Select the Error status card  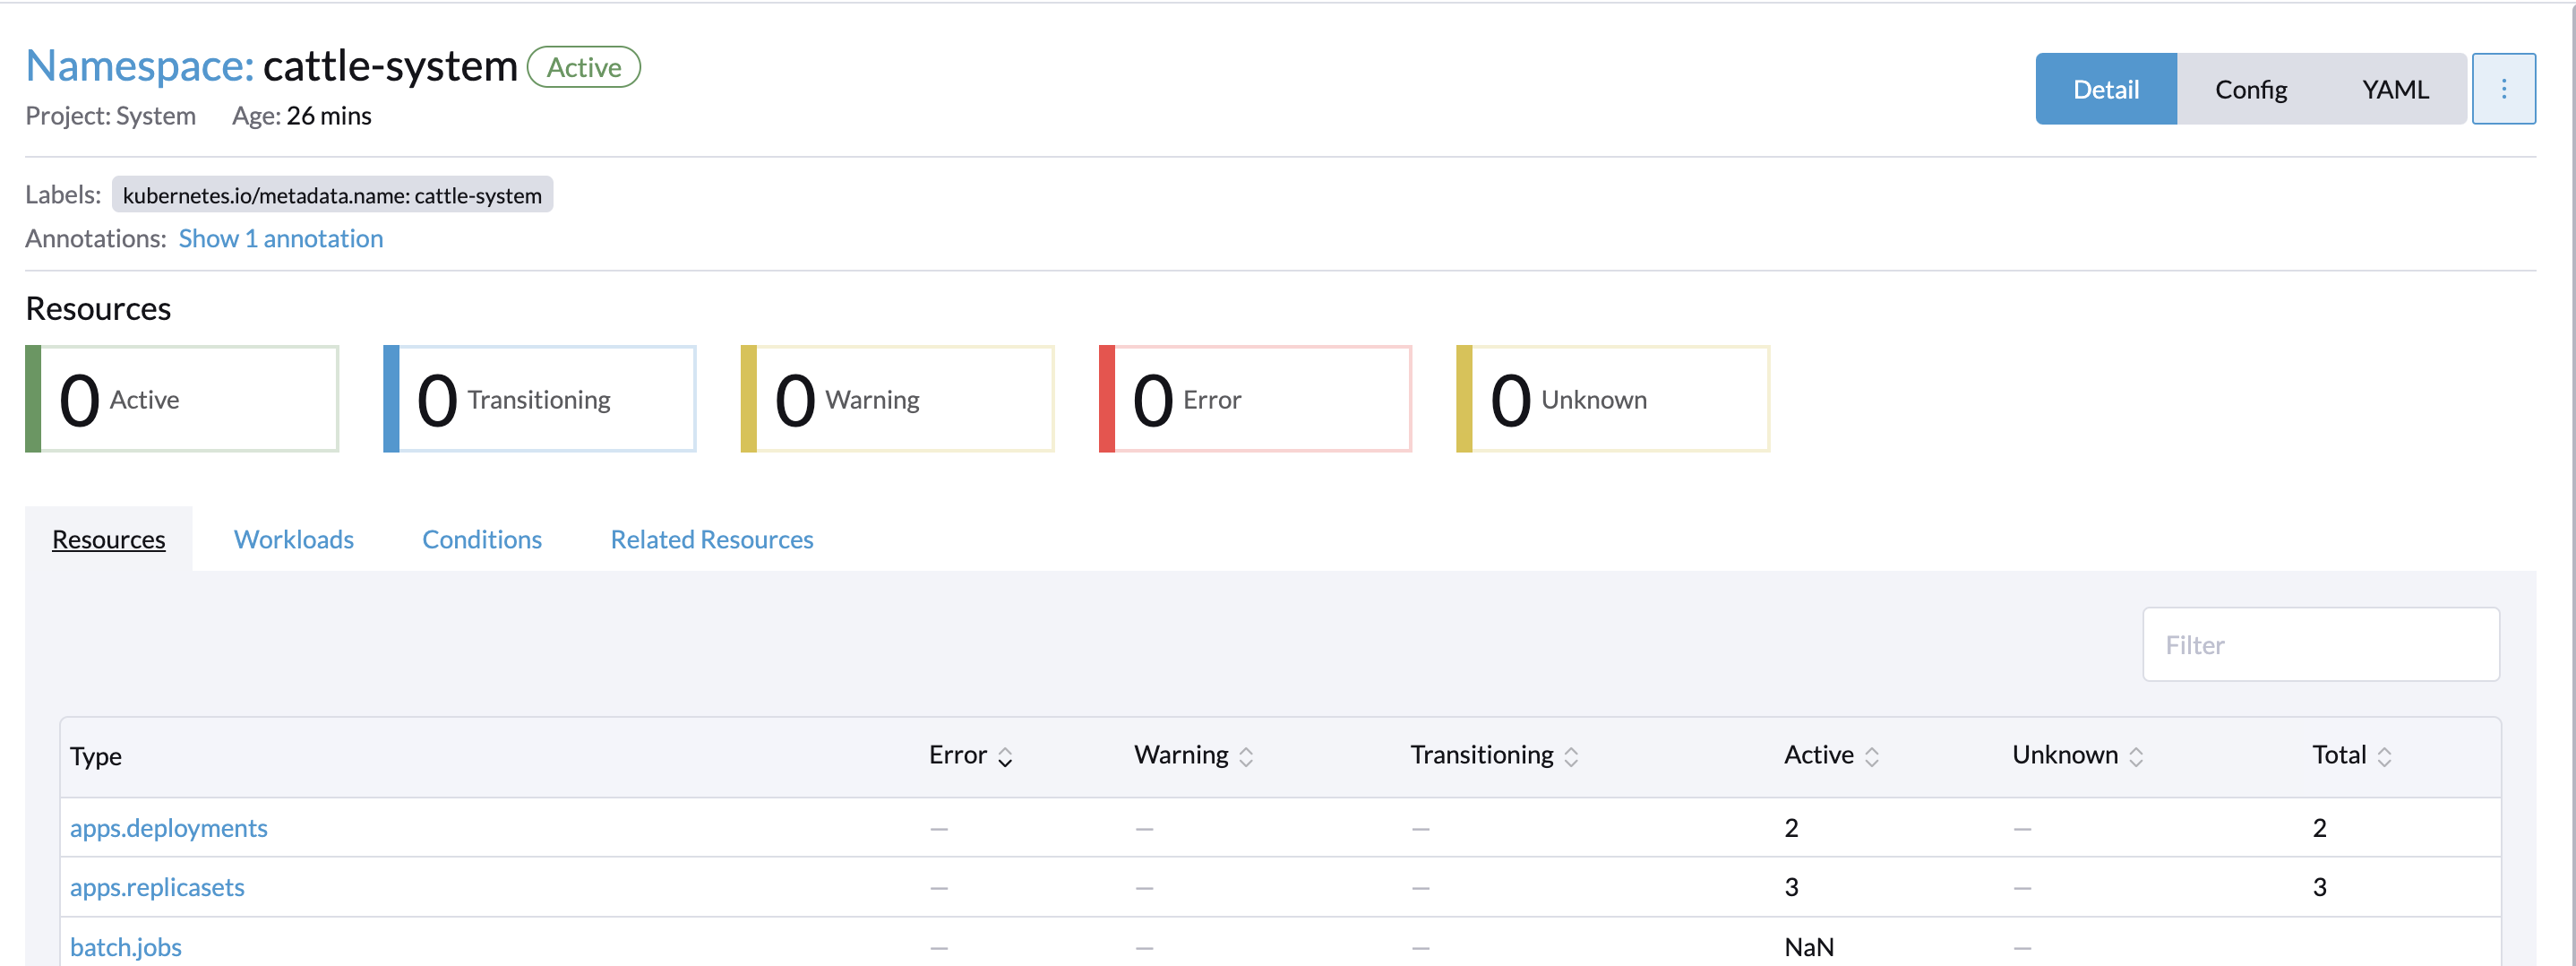1255,398
